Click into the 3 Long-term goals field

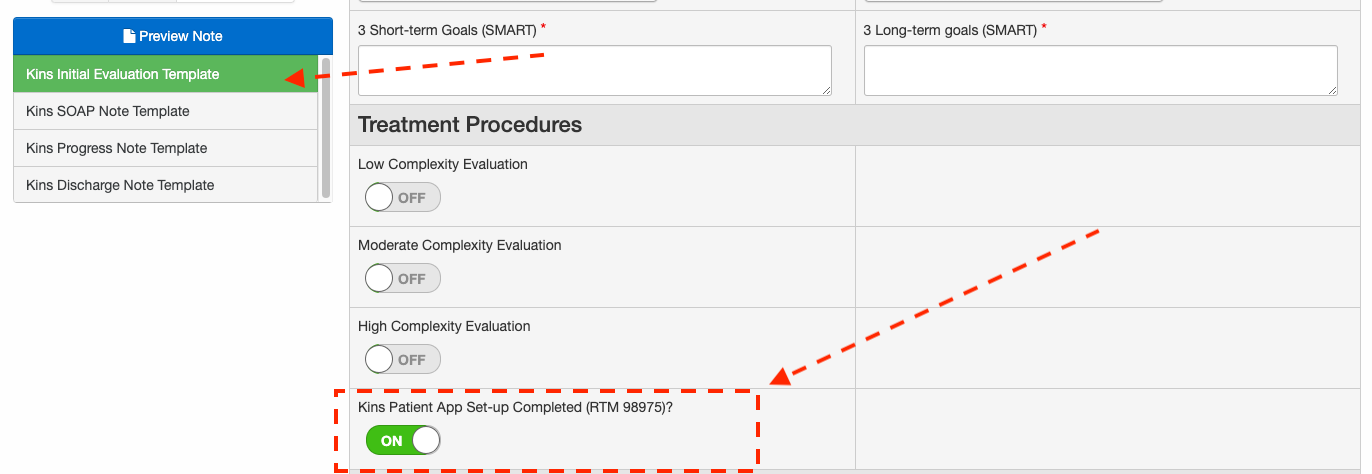(x=1100, y=70)
